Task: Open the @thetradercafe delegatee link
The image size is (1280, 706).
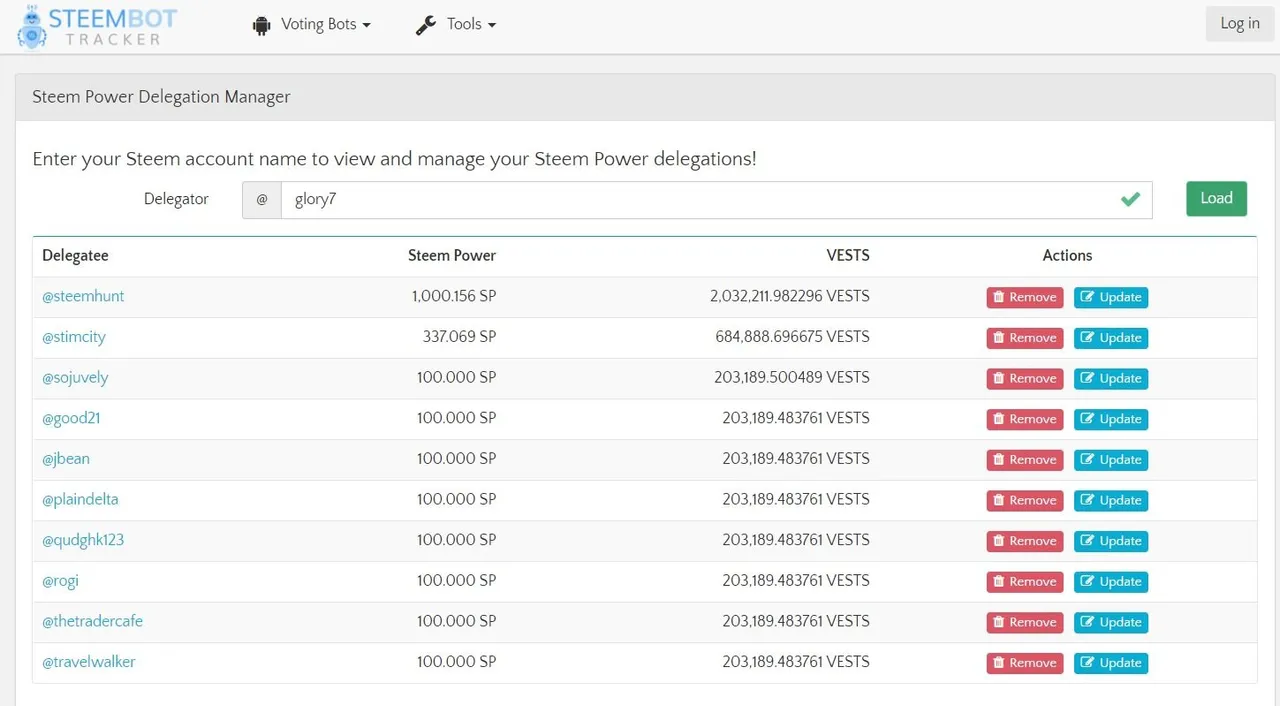Action: 92,621
